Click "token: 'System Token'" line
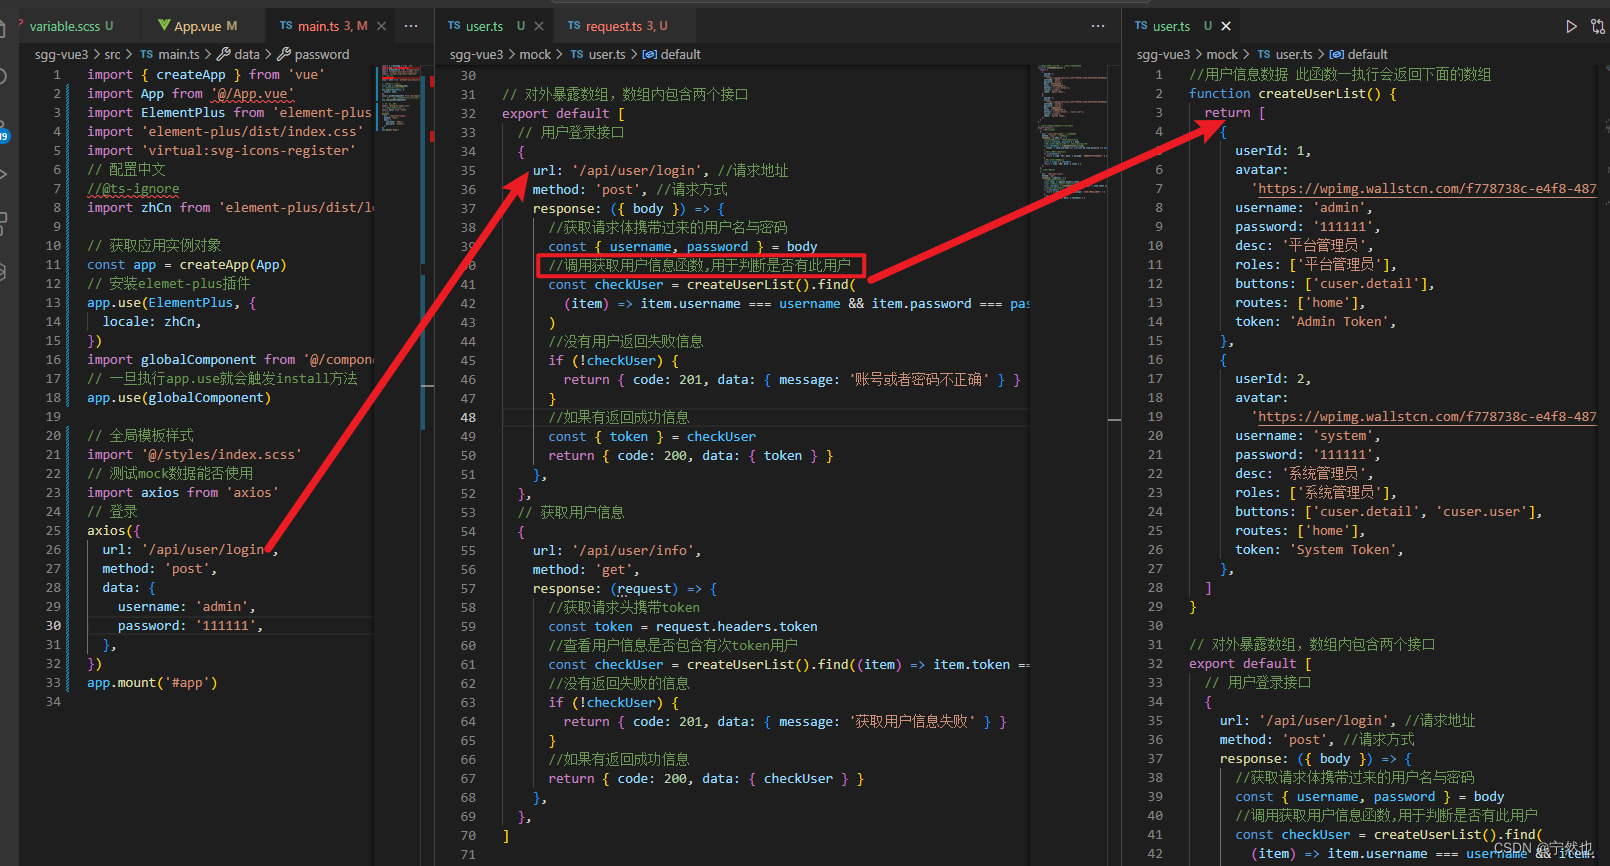1610x866 pixels. pos(1319,549)
